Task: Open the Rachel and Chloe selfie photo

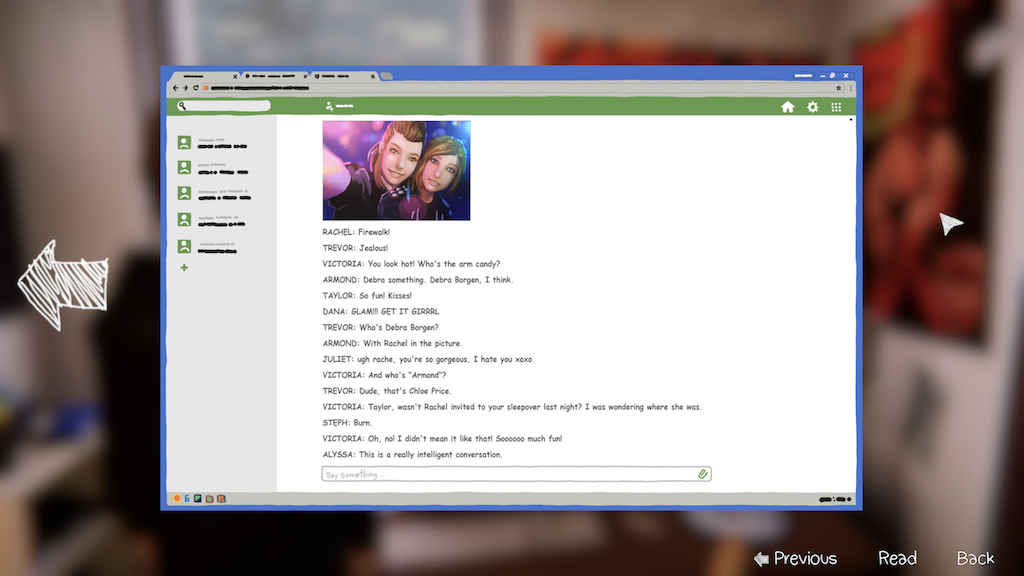Action: coord(396,170)
